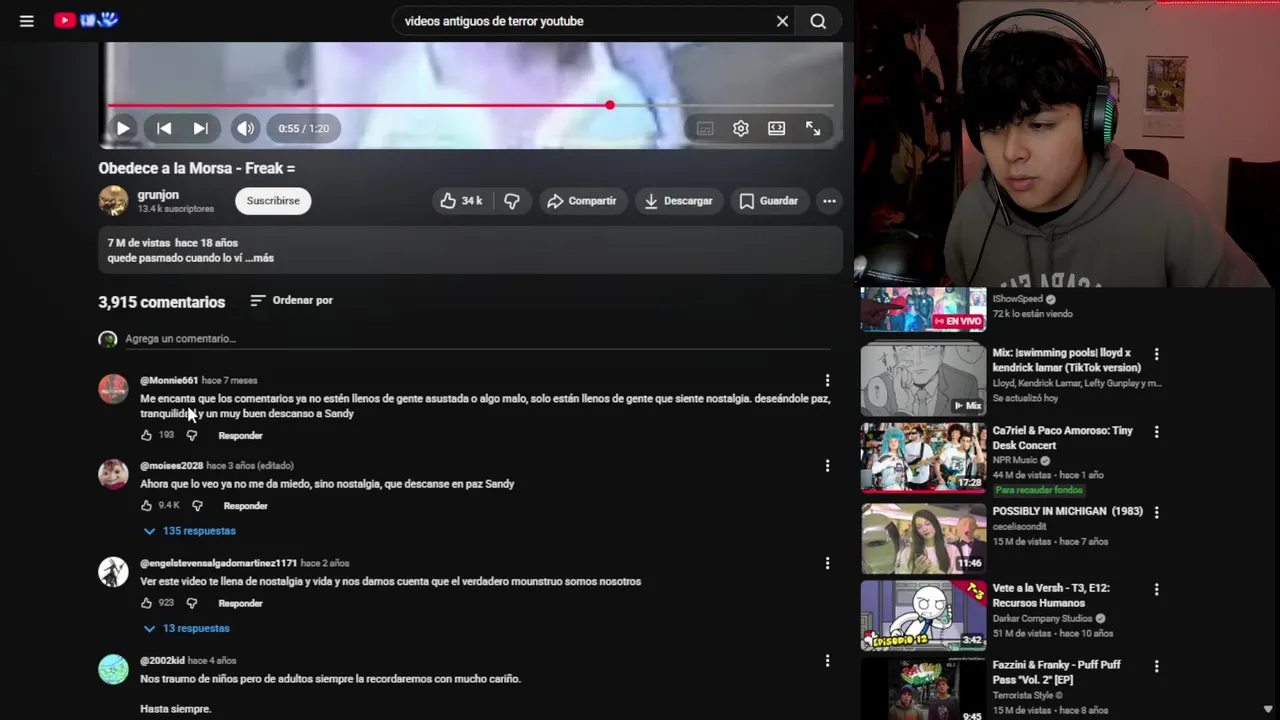This screenshot has width=1280, height=720.
Task: Open the Ordenar por sort menu
Action: point(291,300)
